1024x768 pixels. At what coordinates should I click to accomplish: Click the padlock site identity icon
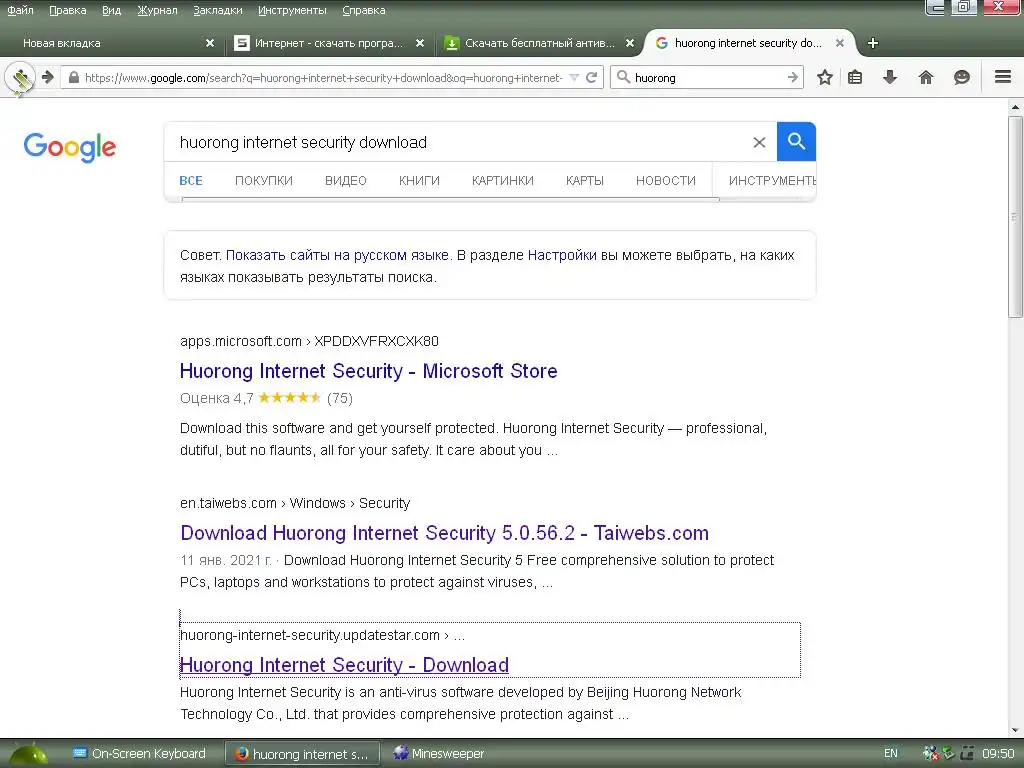coord(74,78)
